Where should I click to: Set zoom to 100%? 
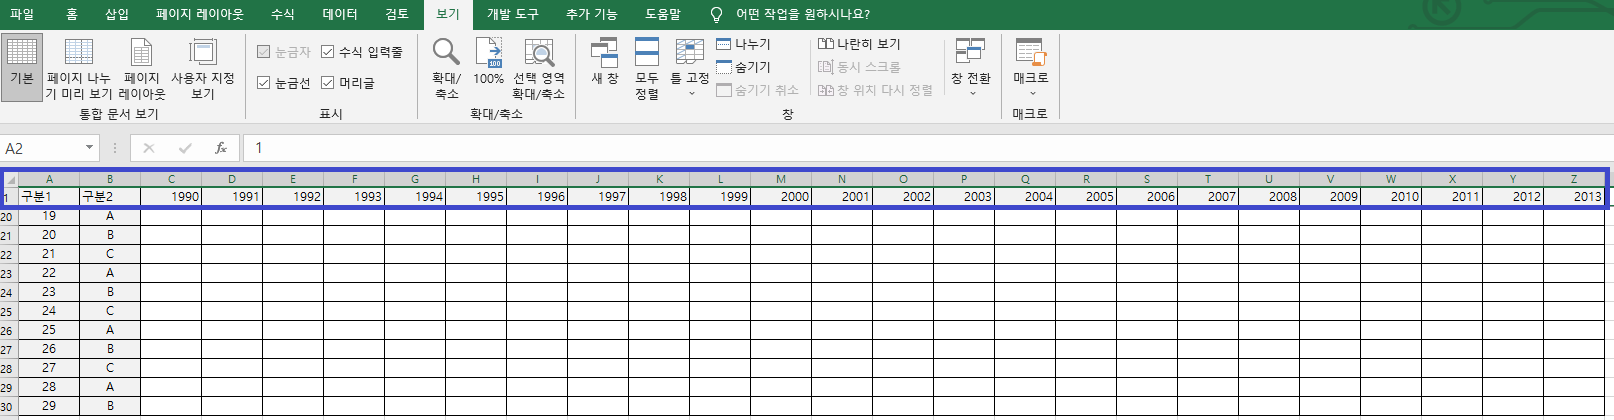(x=488, y=62)
